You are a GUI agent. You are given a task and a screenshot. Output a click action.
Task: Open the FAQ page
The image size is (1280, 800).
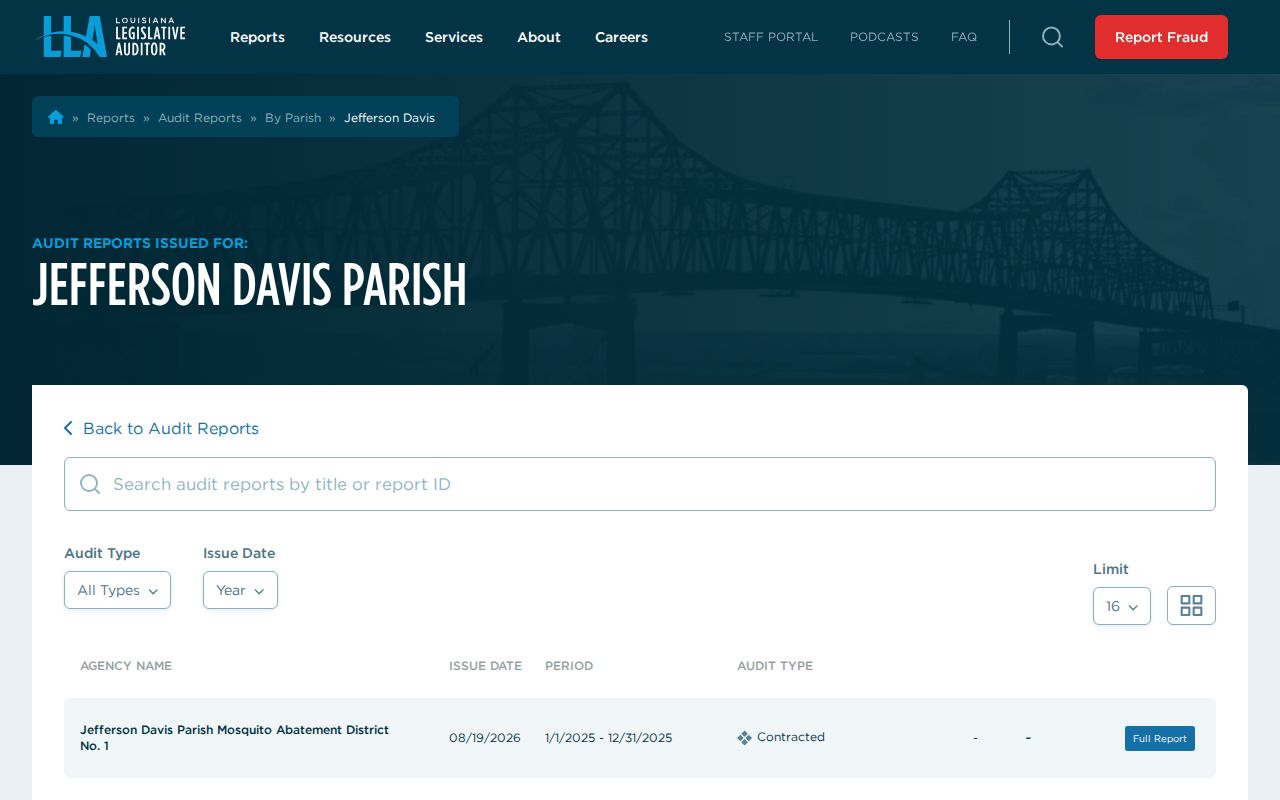[964, 37]
